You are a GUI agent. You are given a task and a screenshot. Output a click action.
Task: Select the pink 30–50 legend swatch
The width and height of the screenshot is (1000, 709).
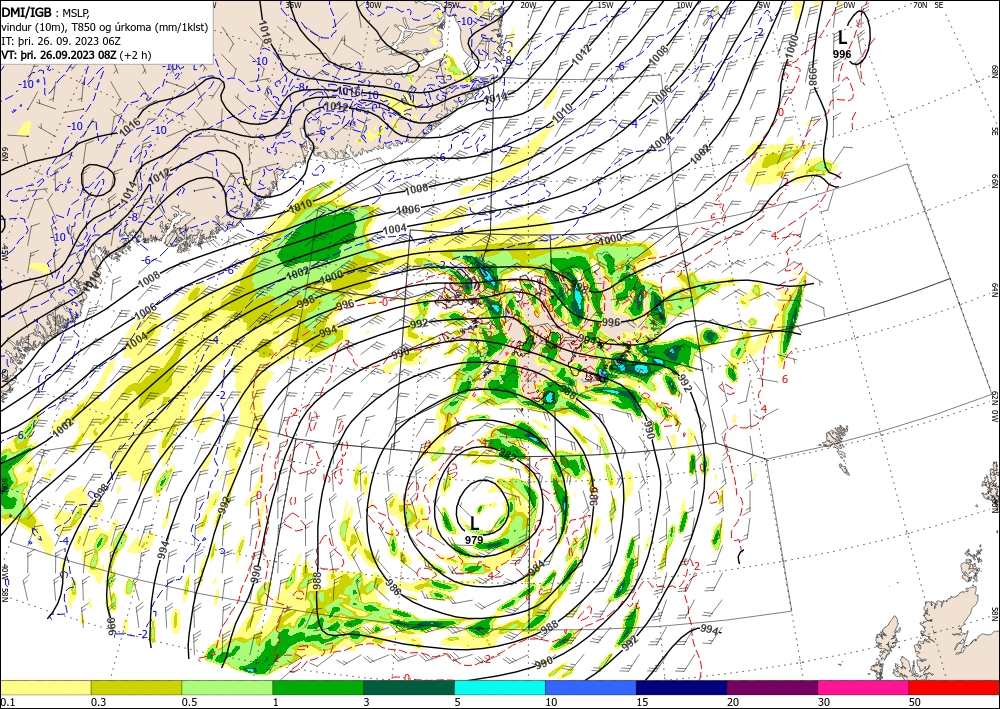pyautogui.click(x=864, y=687)
